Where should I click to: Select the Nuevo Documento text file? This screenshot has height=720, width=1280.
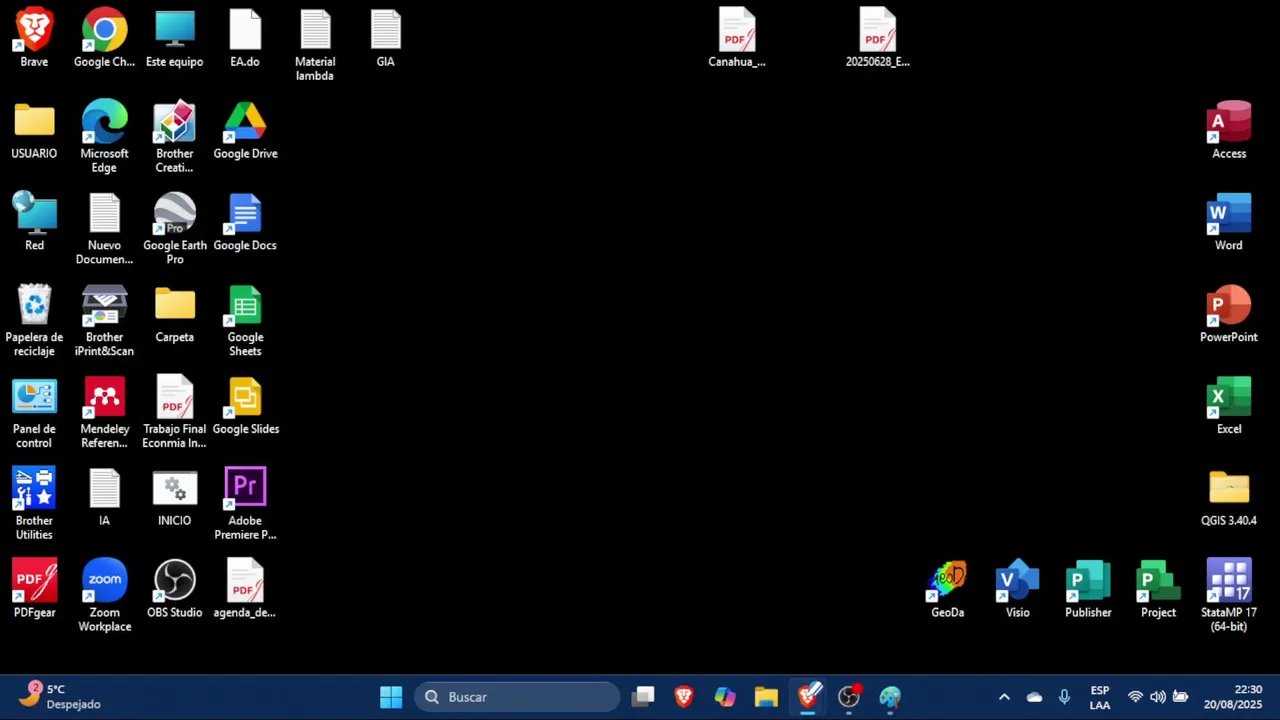point(104,229)
